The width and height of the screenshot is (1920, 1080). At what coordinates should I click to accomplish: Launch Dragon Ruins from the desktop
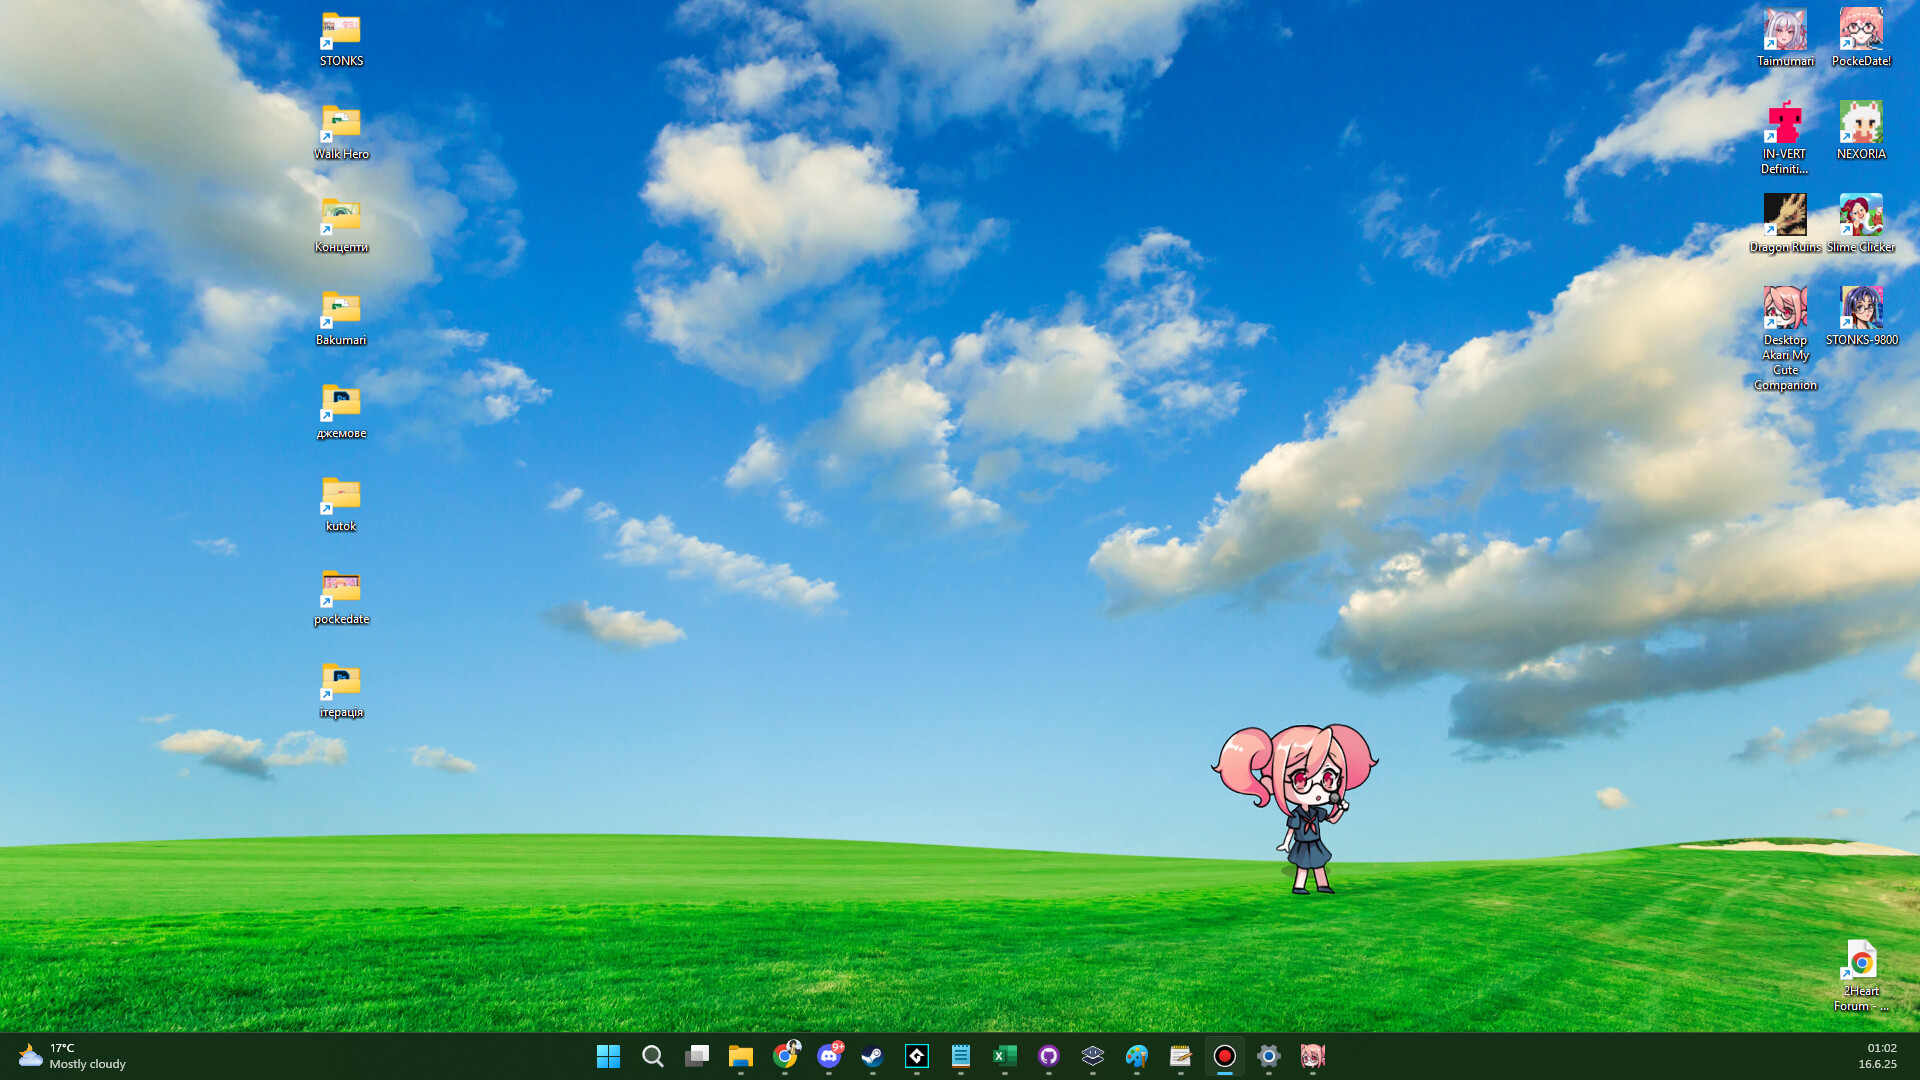tap(1785, 213)
